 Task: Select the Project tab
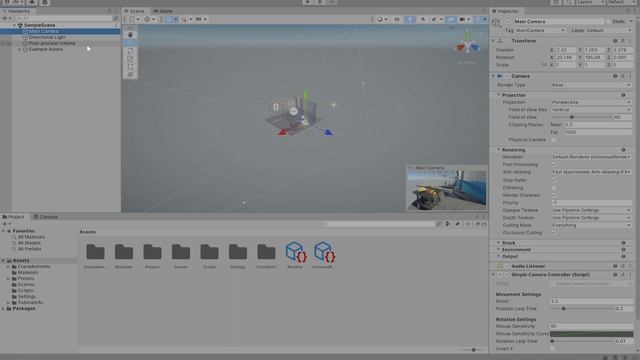click(14, 217)
